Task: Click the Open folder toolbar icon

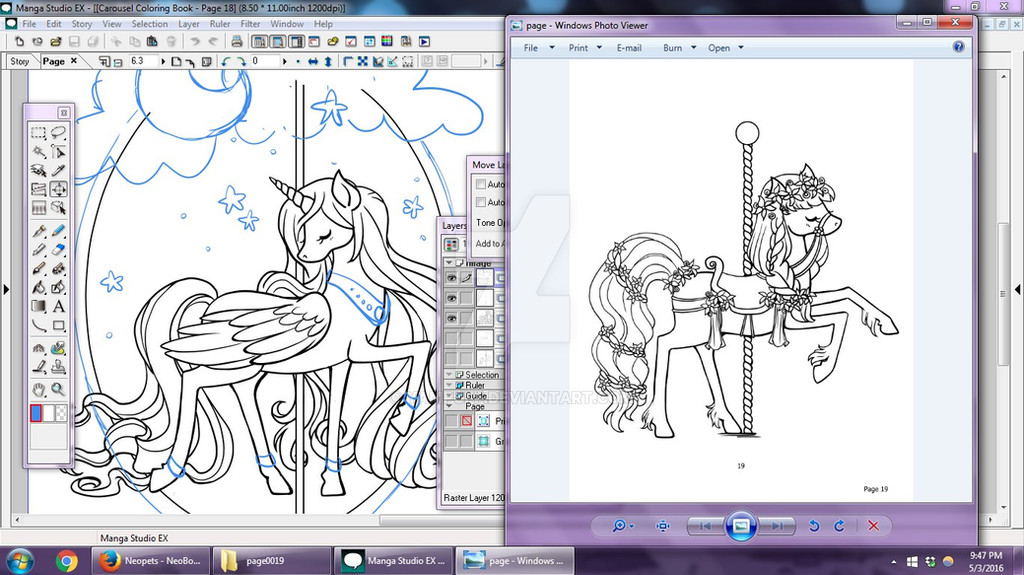Action: (x=56, y=41)
